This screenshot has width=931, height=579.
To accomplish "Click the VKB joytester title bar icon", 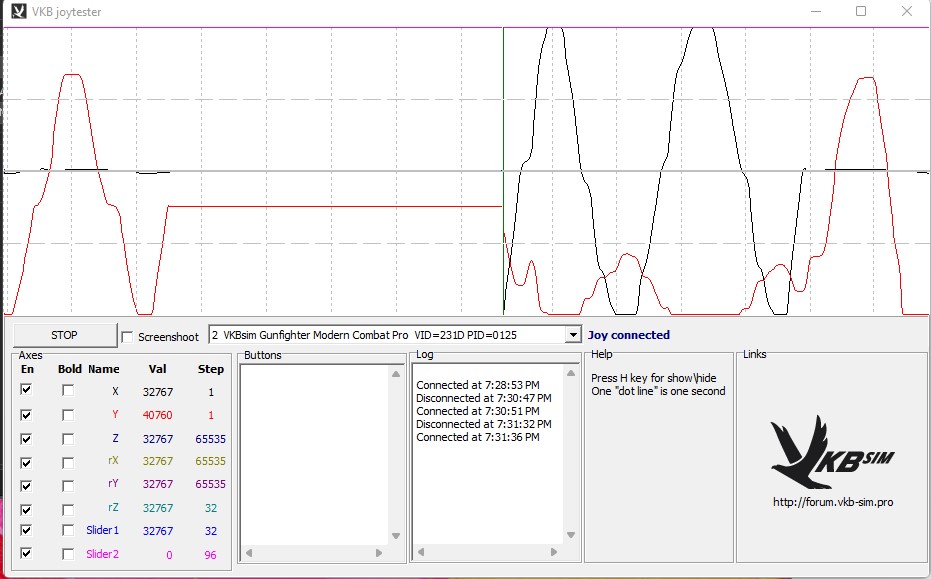I will click(x=18, y=12).
